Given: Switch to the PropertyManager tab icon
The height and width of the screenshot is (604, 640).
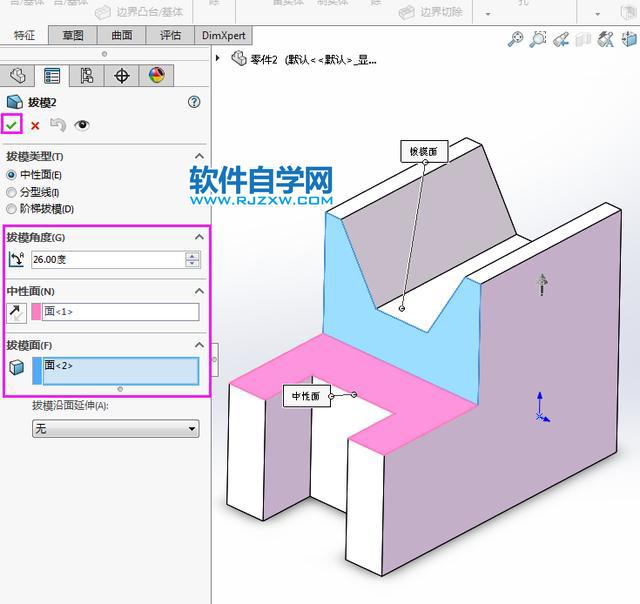Looking at the screenshot, I should [52, 76].
